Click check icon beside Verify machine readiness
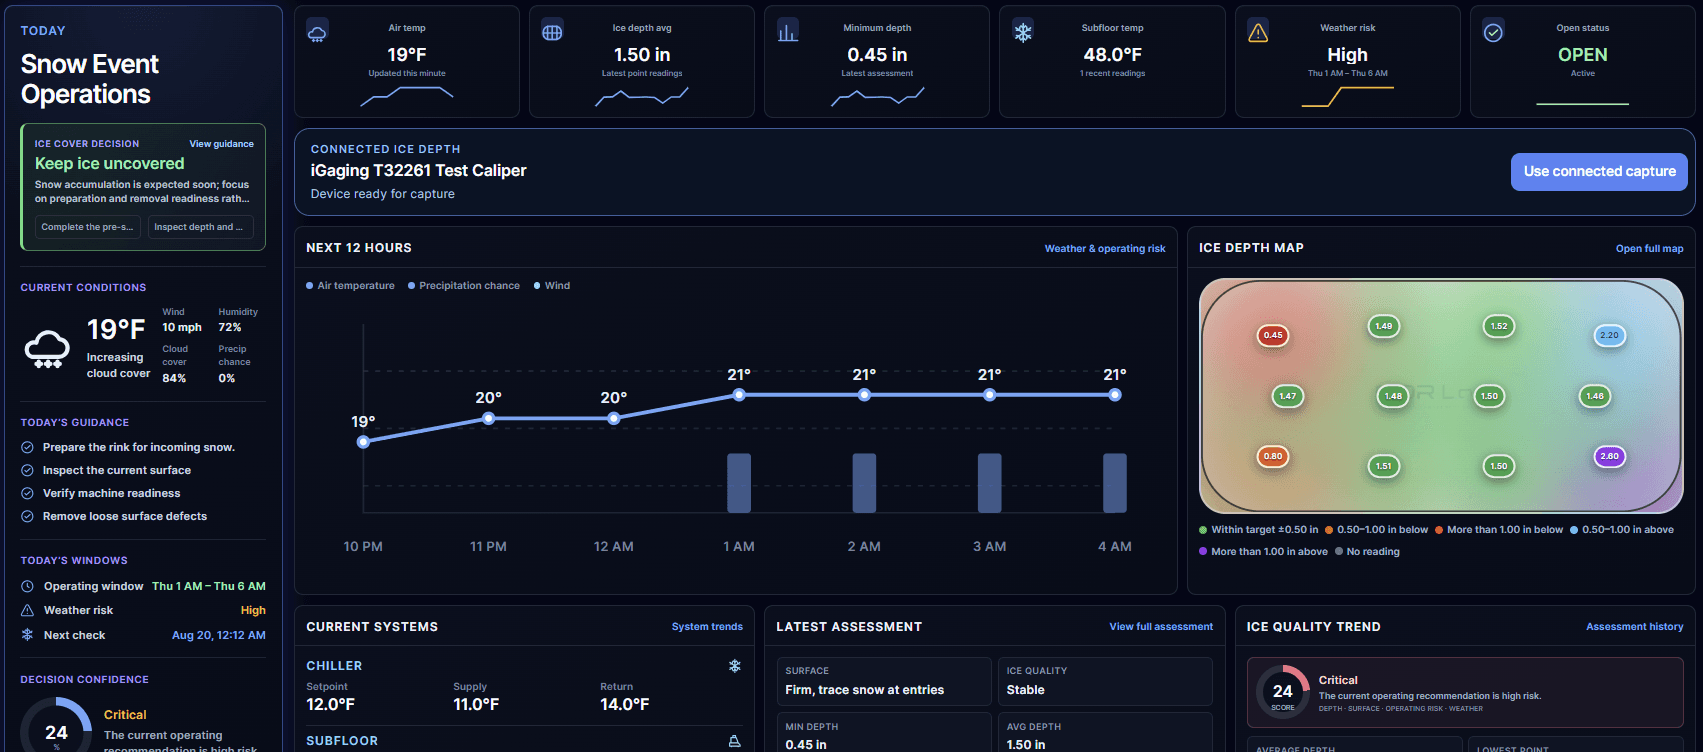The height and width of the screenshot is (752, 1703). pos(27,493)
